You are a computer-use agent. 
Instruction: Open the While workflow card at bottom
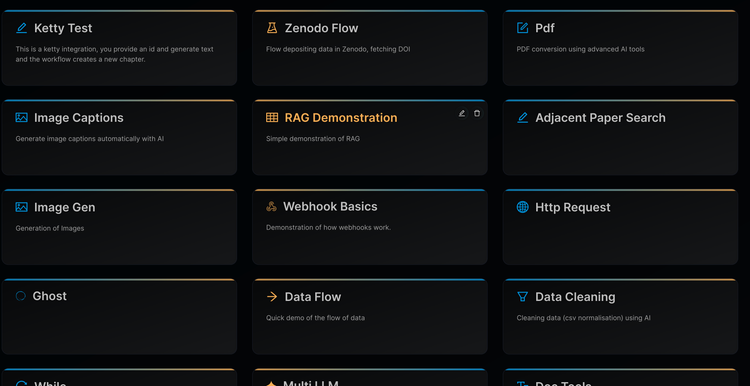[x=119, y=377]
